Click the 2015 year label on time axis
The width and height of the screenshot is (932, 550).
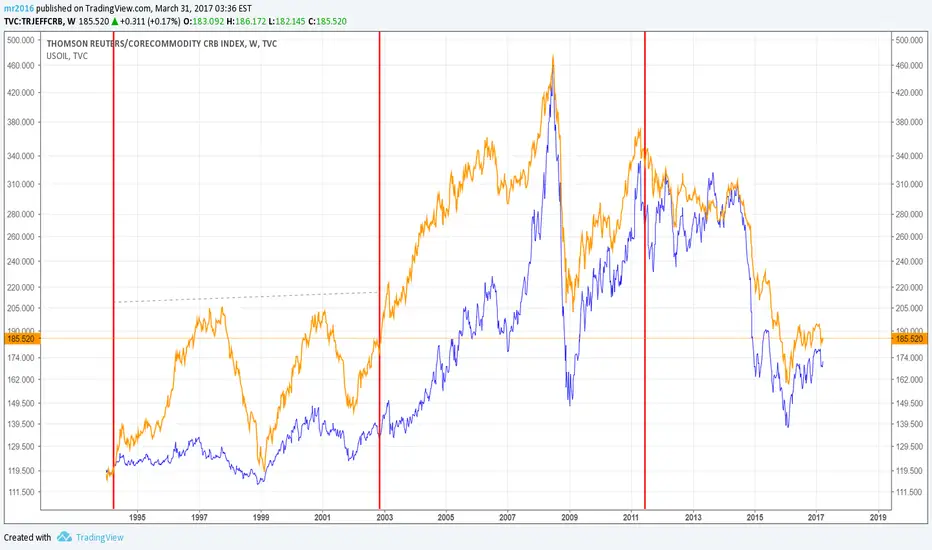755,517
